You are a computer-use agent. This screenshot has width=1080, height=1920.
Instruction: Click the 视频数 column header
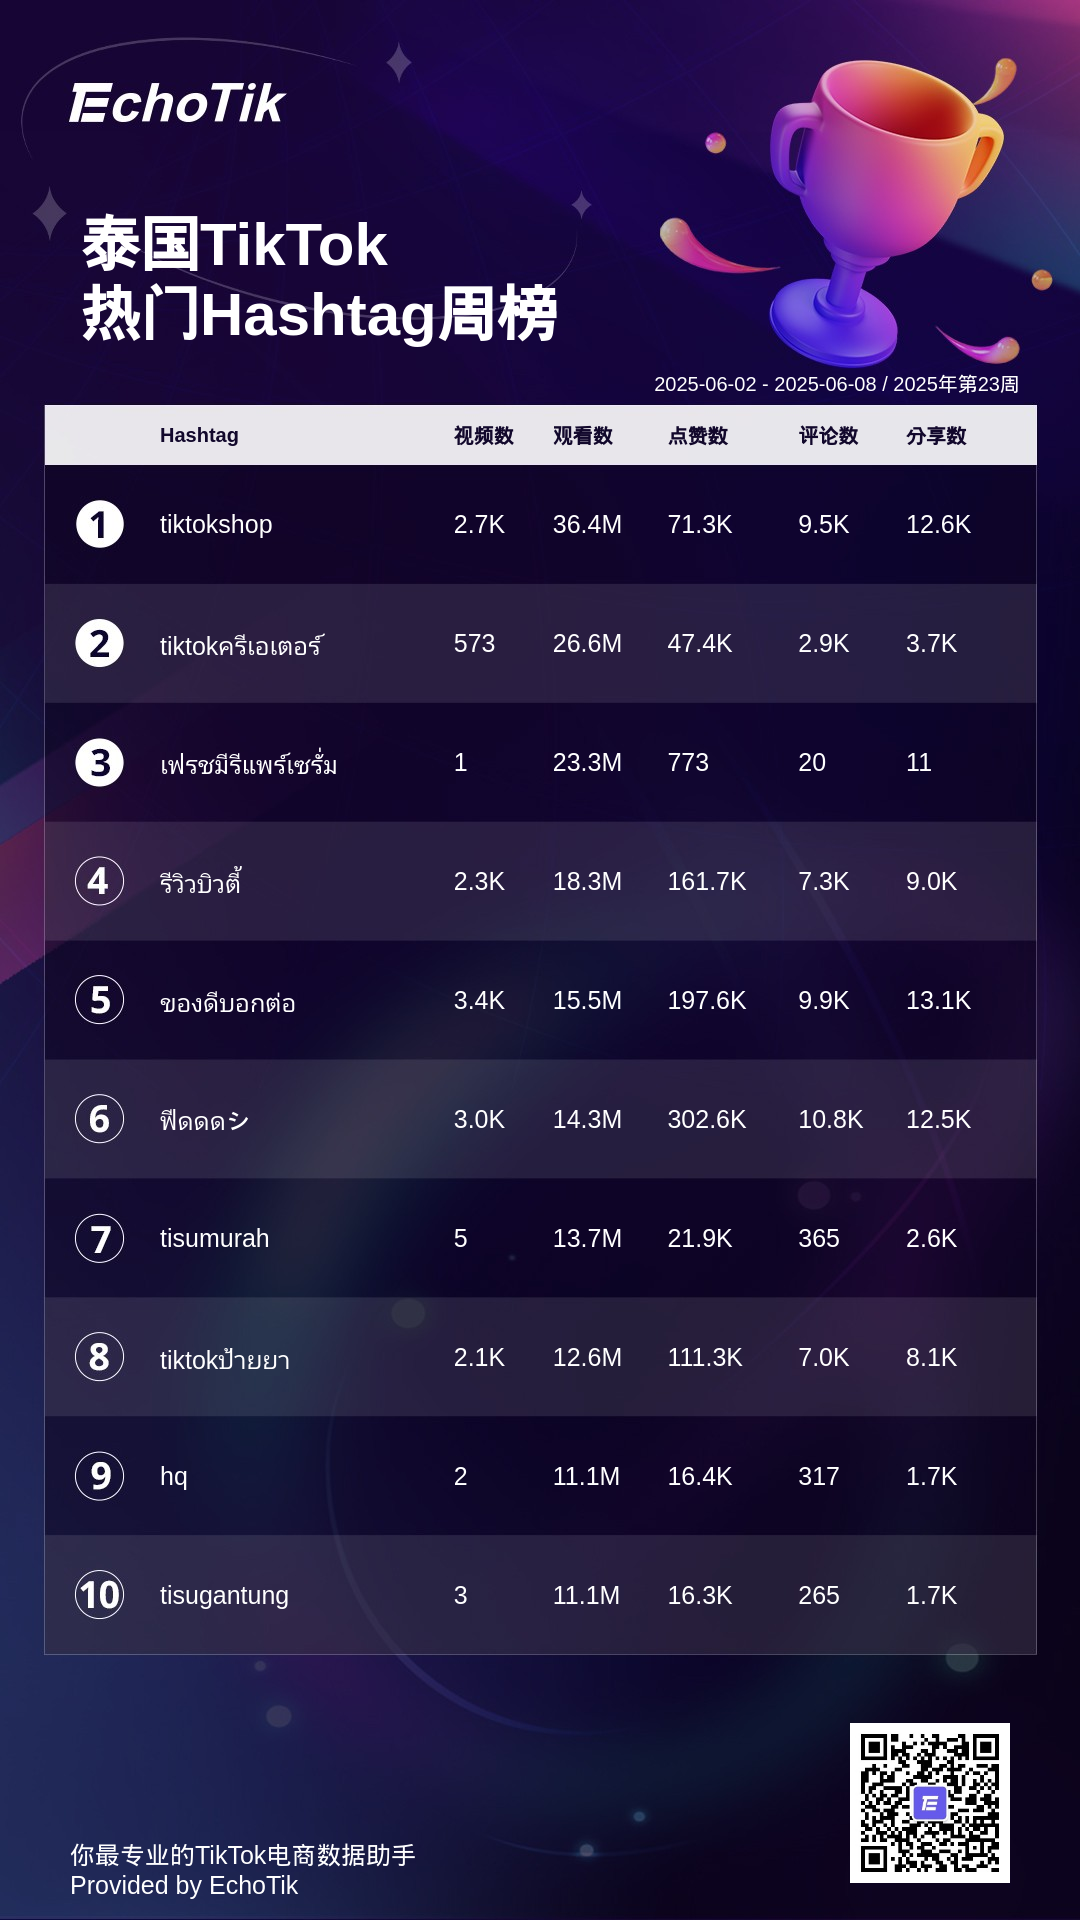[x=484, y=436]
